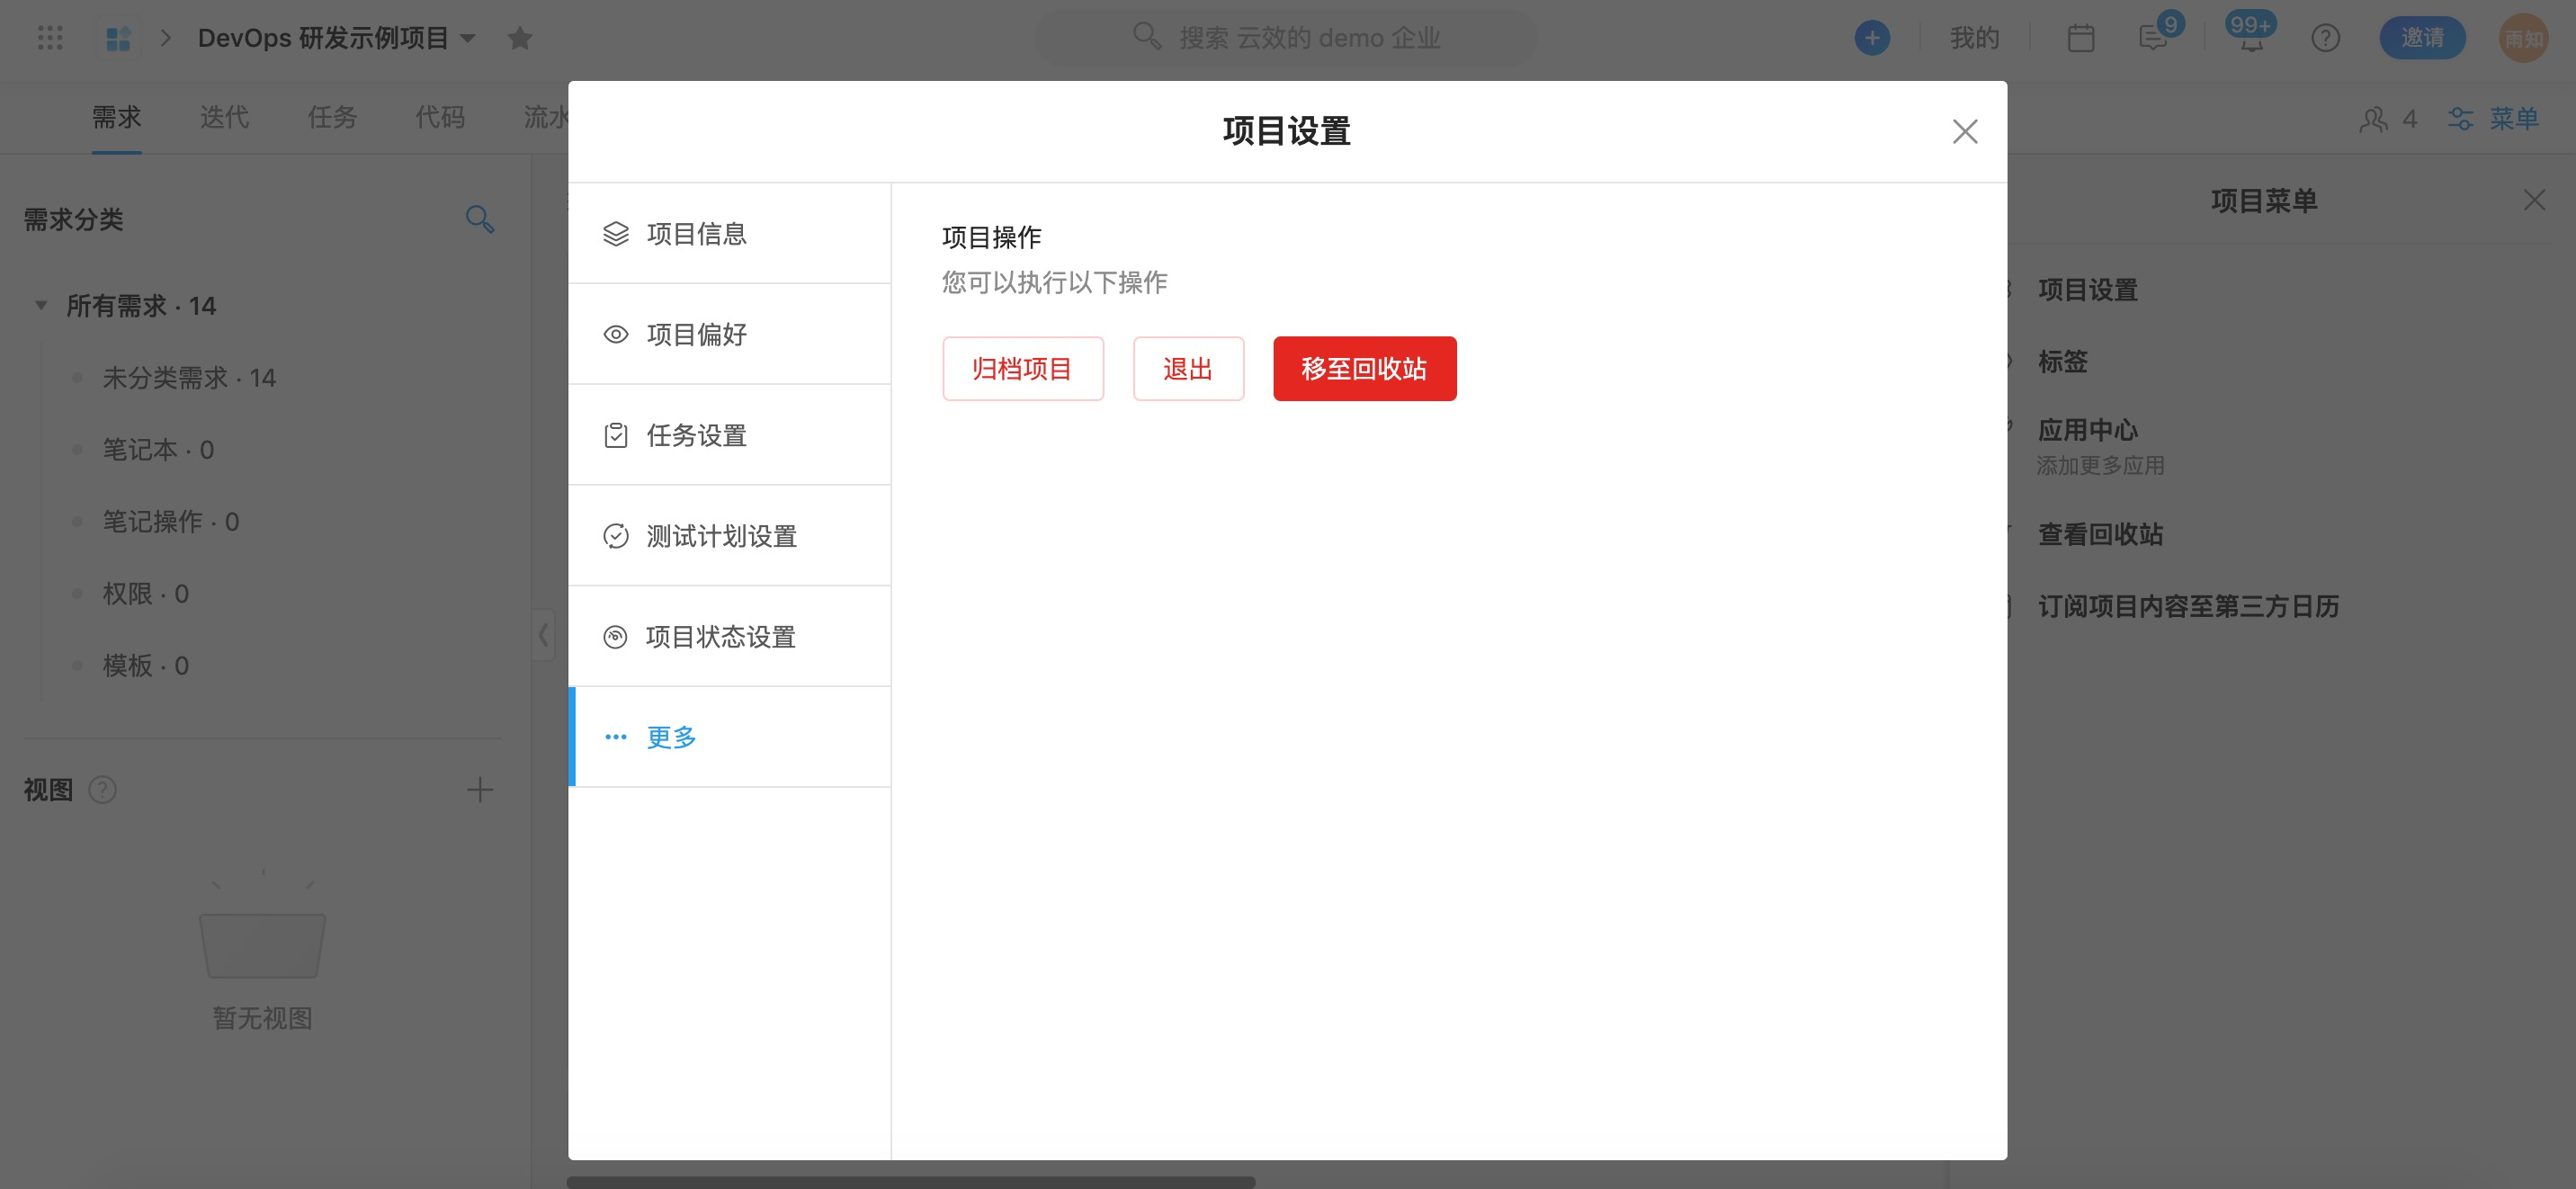Switch to the 任务 tab
Screen dimensions: 2576x1189
(332, 117)
